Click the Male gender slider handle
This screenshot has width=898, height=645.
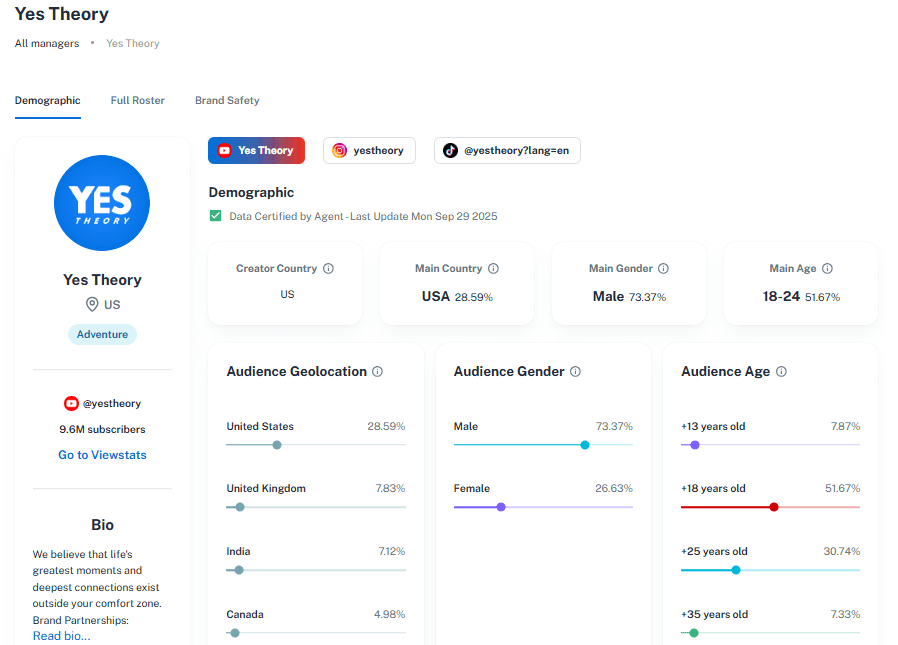(585, 445)
